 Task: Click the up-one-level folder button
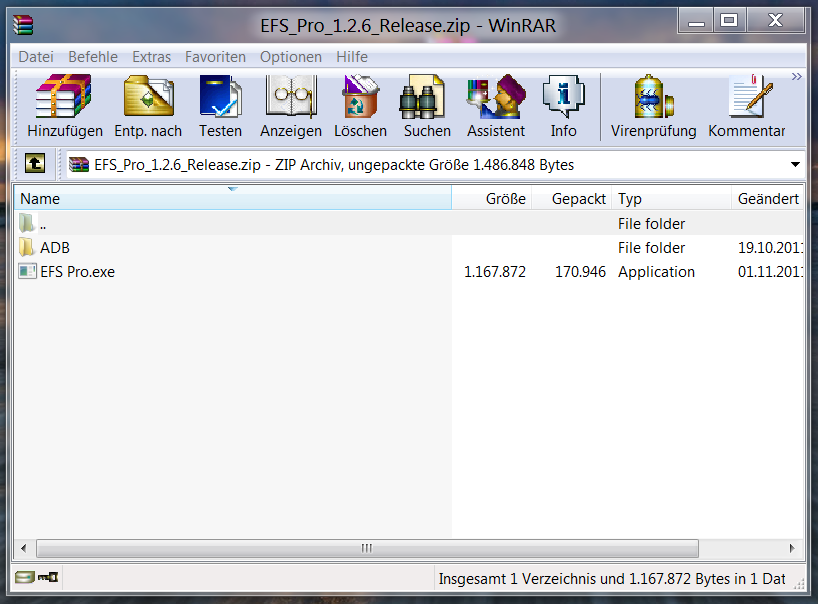34,164
